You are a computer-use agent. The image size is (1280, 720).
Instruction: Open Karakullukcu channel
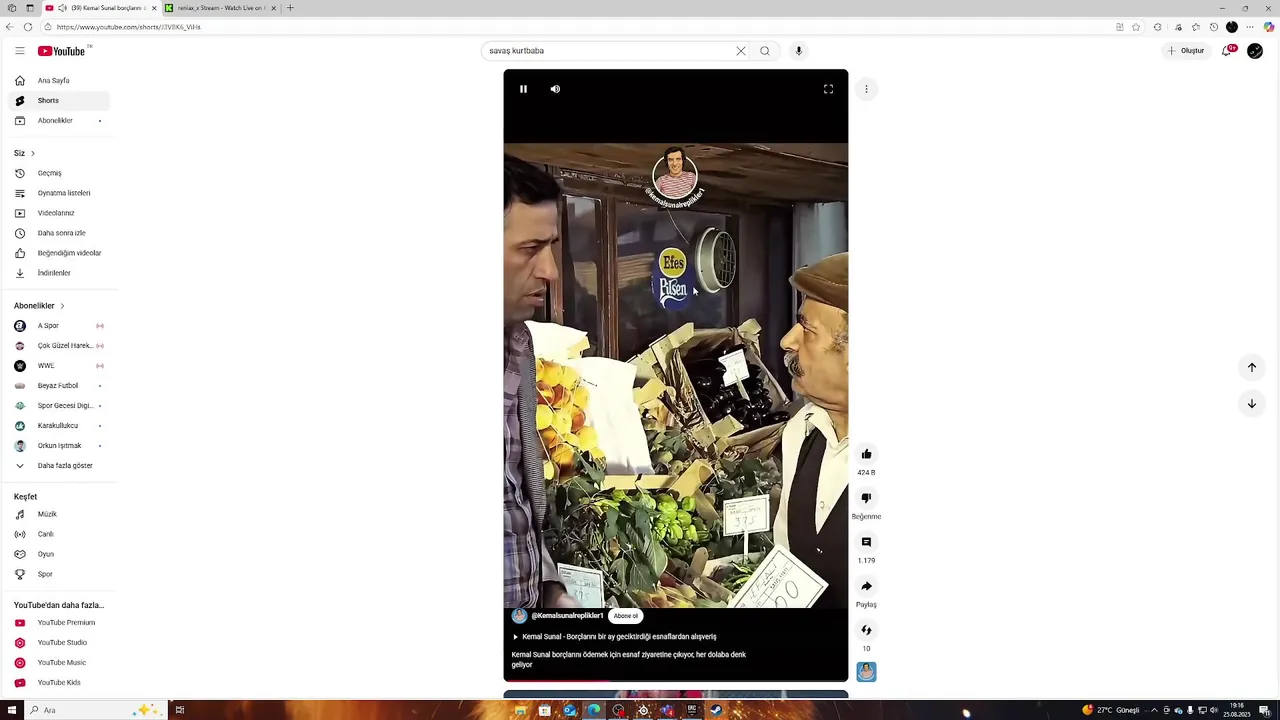(x=60, y=426)
